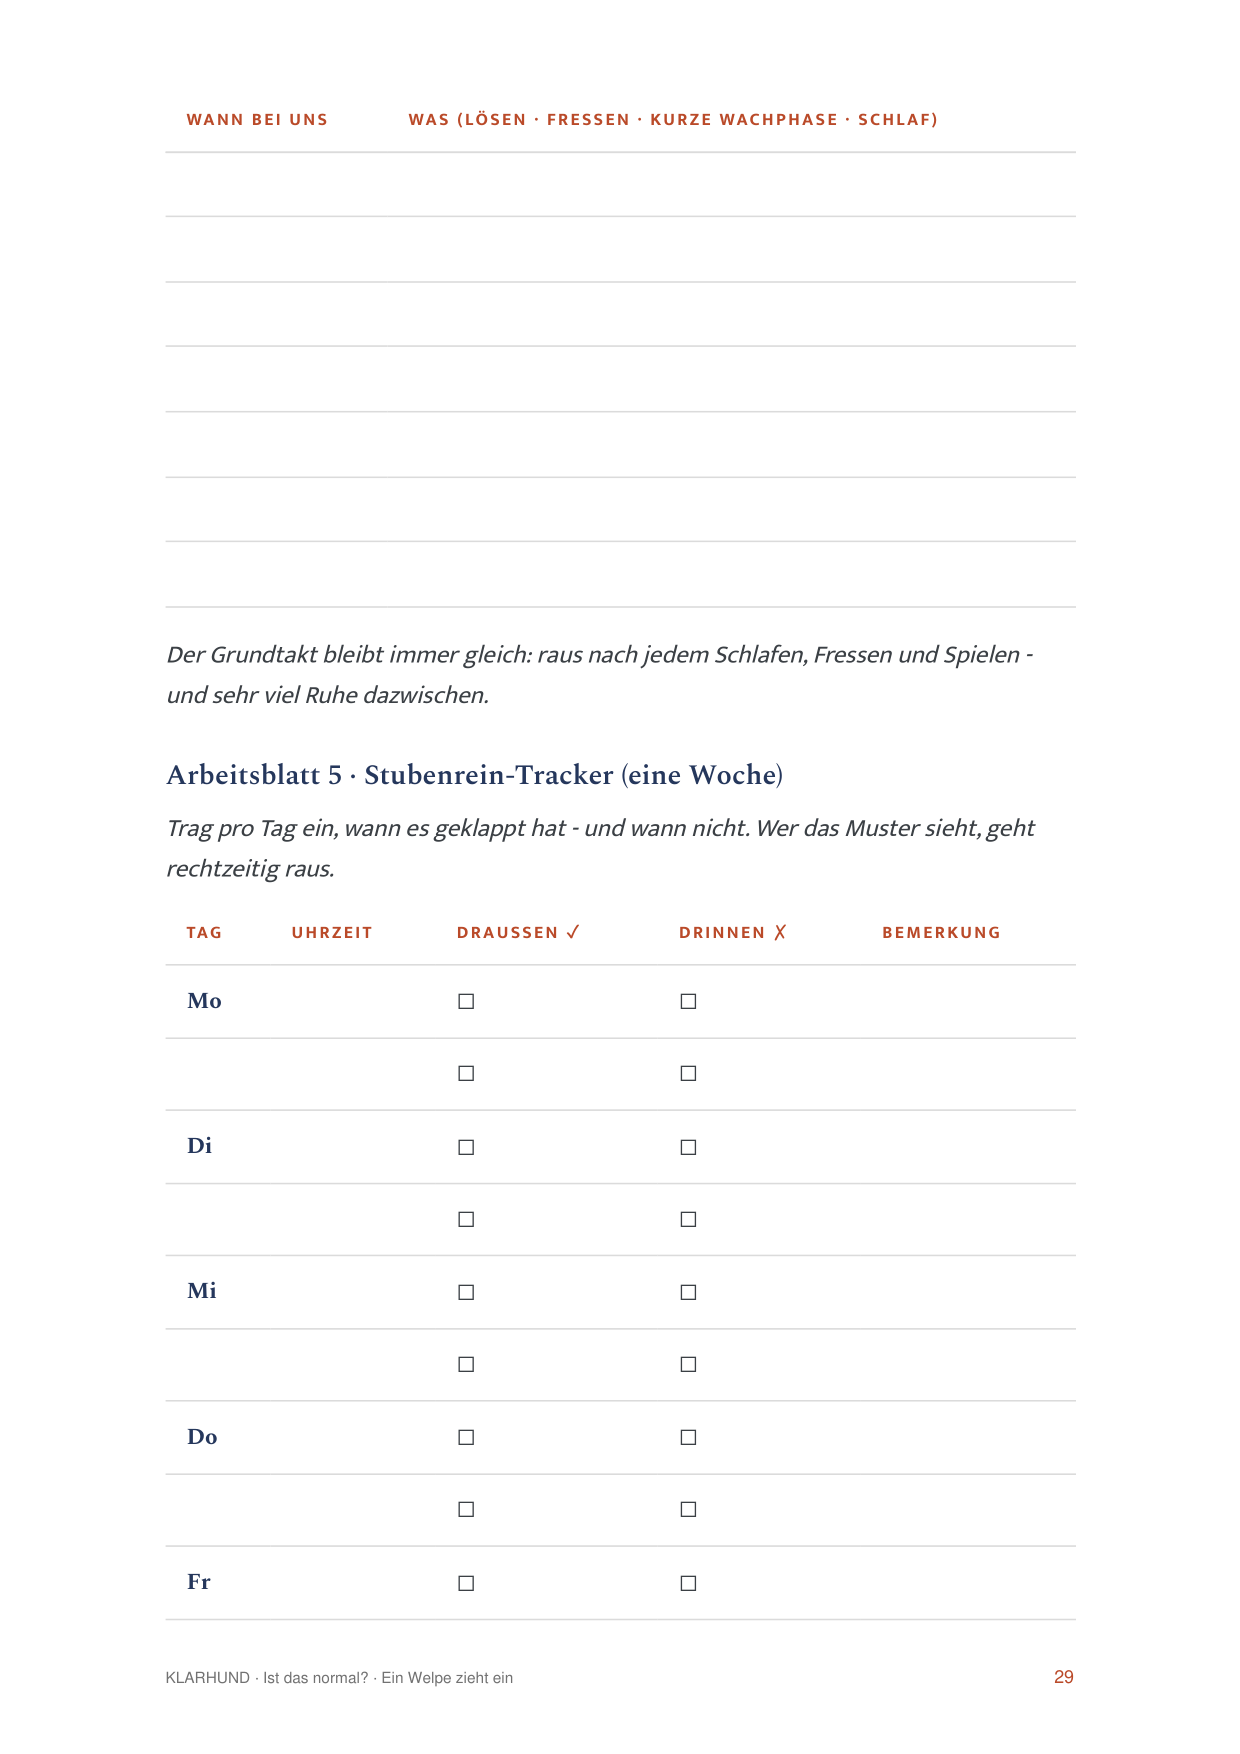The height and width of the screenshot is (1754, 1240).
Task: Check the Draussen box for Mo
Action: pyautogui.click(x=466, y=1001)
